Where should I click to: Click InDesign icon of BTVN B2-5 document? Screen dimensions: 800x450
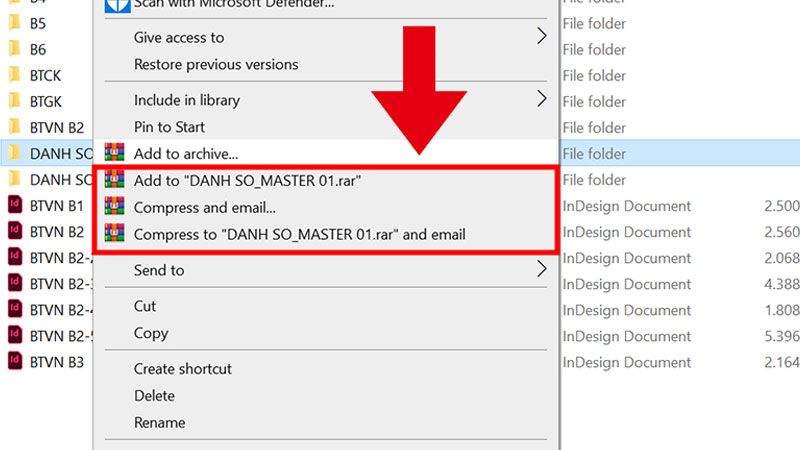[x=15, y=335]
